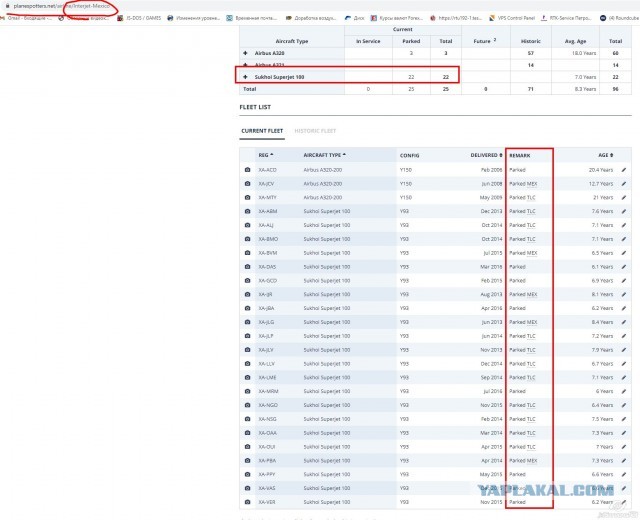640x520 pixels.
Task: Open photos for aircraft XA-PBA
Action: pyautogui.click(x=247, y=460)
